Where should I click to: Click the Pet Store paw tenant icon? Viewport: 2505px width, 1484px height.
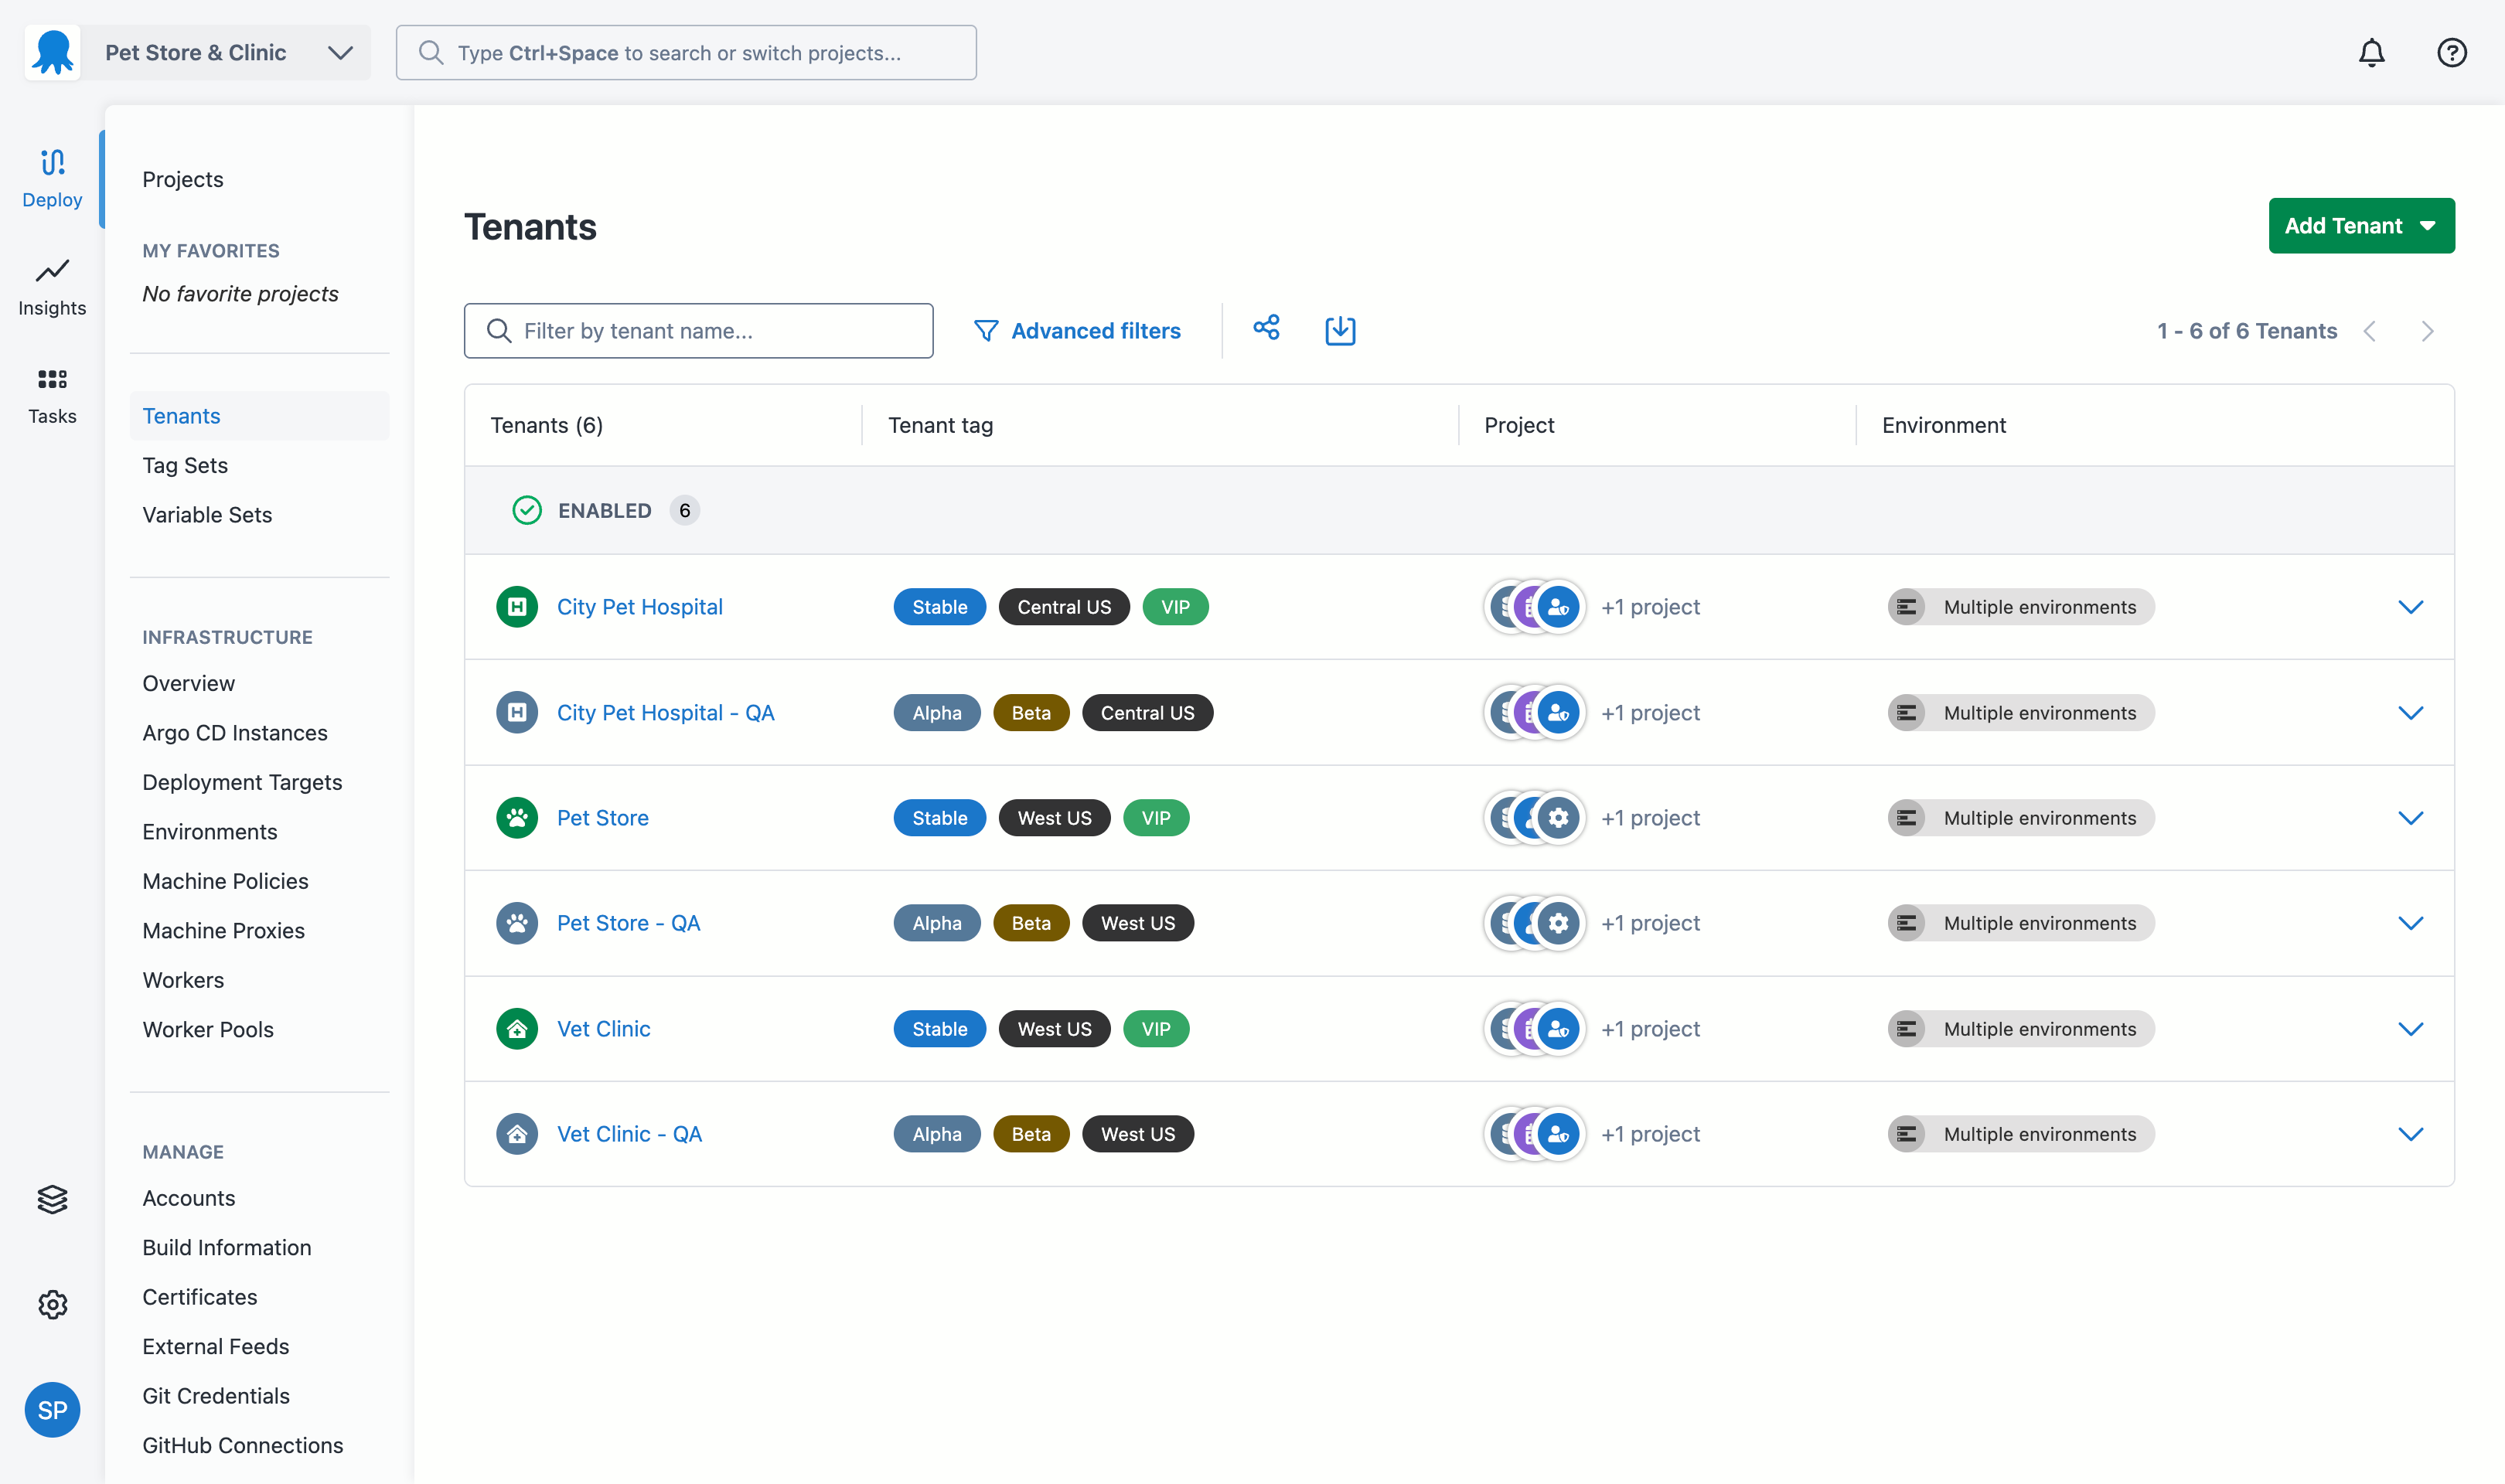click(517, 818)
